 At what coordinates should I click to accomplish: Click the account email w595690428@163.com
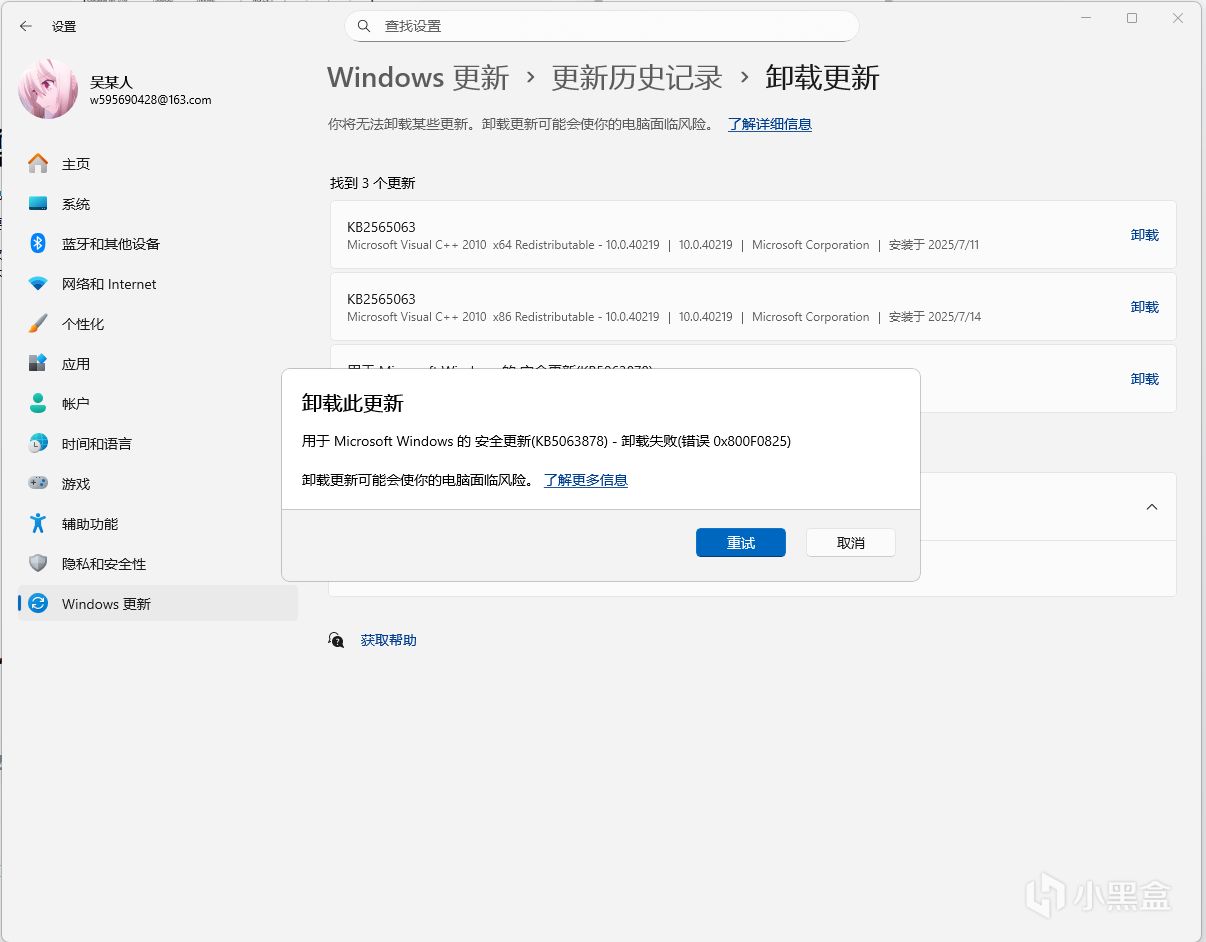click(x=150, y=100)
